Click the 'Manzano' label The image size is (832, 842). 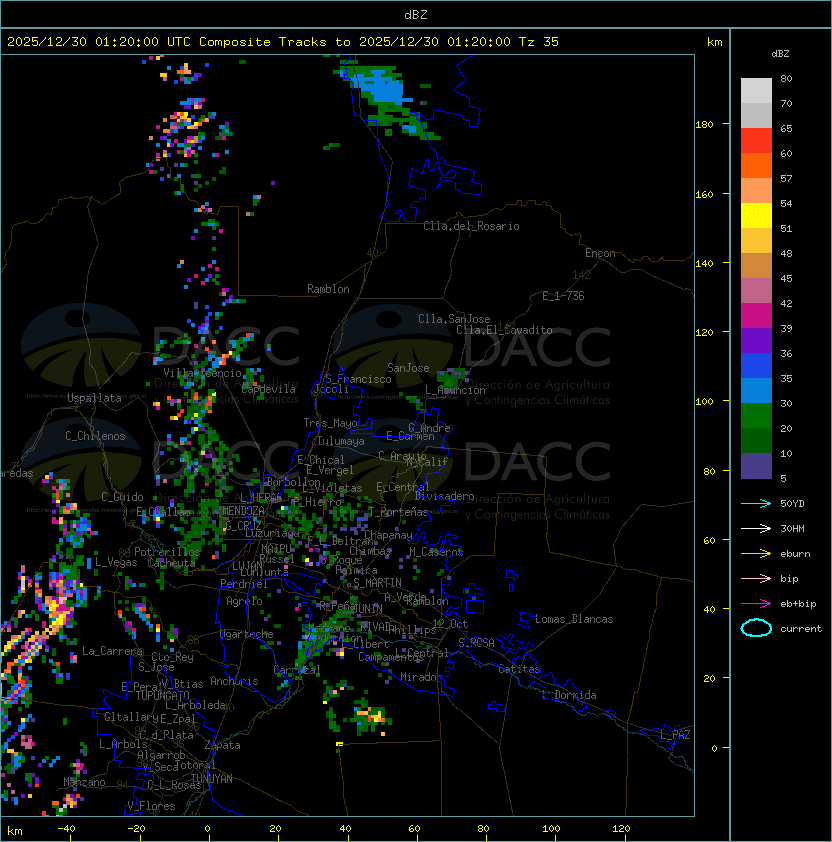(84, 782)
